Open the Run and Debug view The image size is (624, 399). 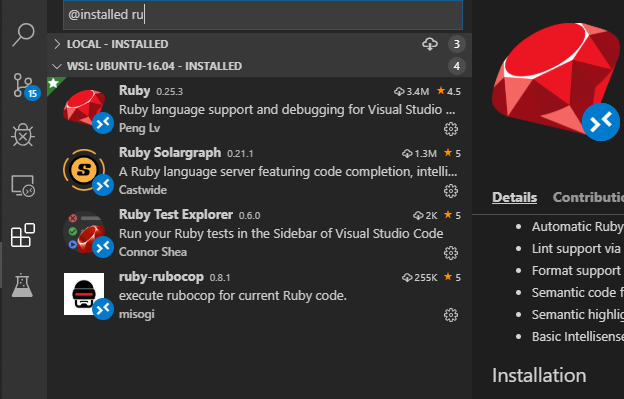23,135
